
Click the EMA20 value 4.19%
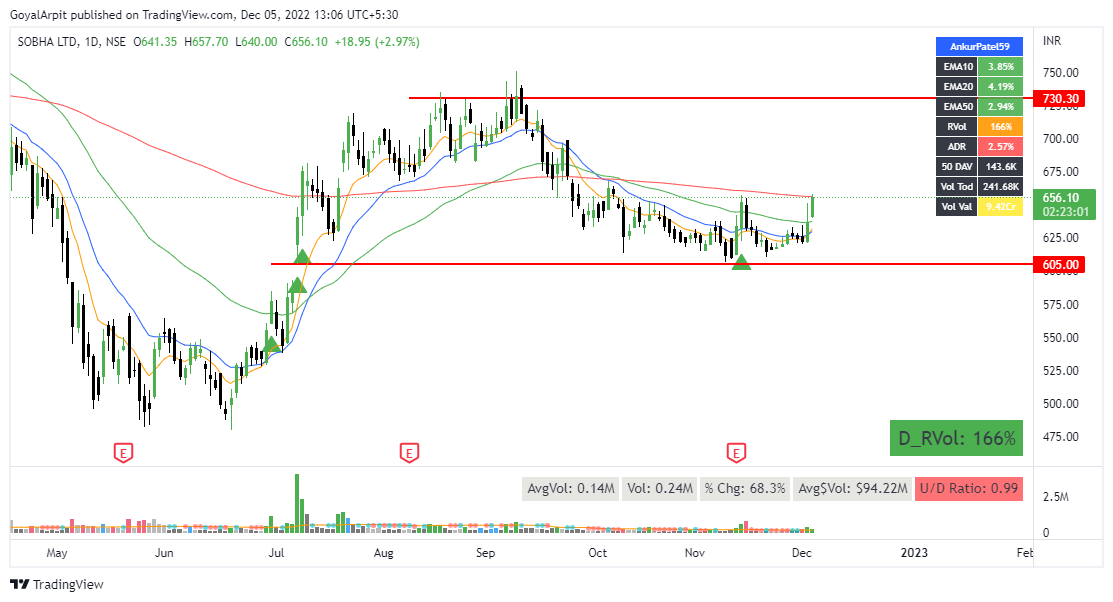click(x=1001, y=87)
